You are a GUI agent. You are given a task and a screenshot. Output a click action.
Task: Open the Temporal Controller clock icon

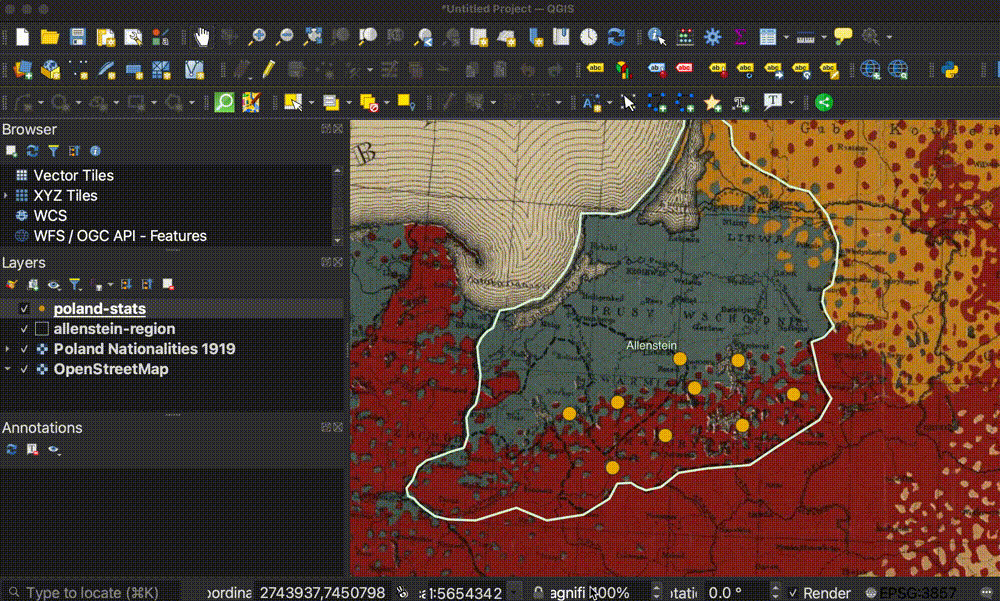[x=589, y=37]
